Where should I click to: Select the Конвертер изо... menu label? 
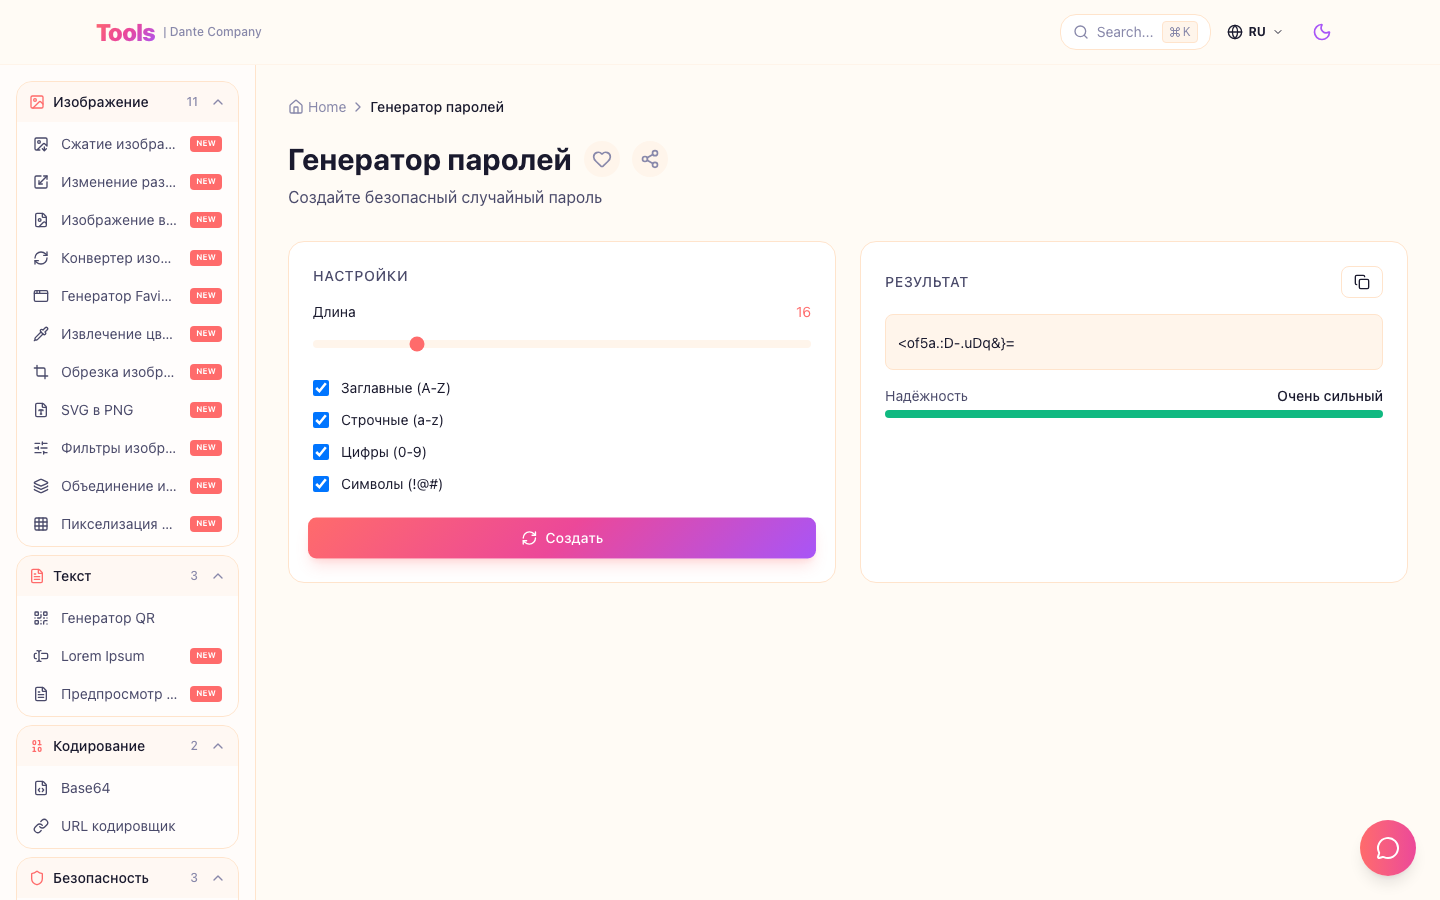[116, 258]
